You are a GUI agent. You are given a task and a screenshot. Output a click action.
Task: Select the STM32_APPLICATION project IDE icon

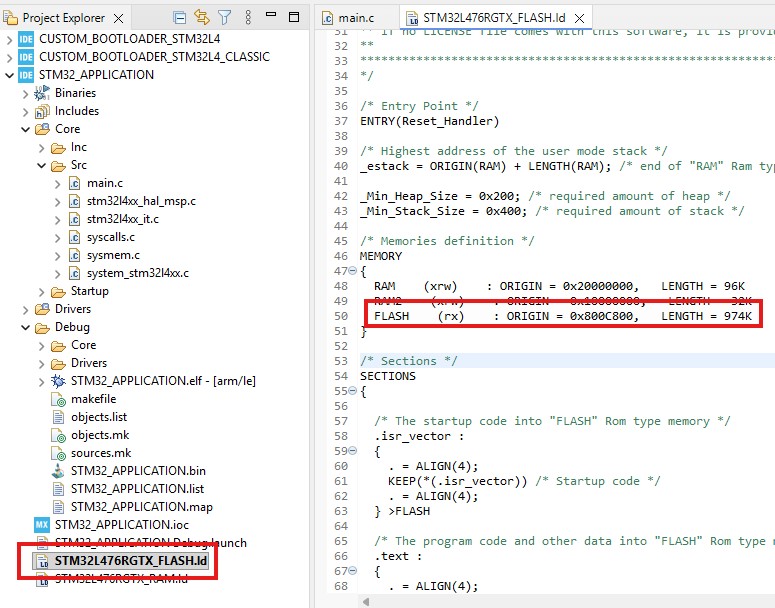(x=26, y=75)
